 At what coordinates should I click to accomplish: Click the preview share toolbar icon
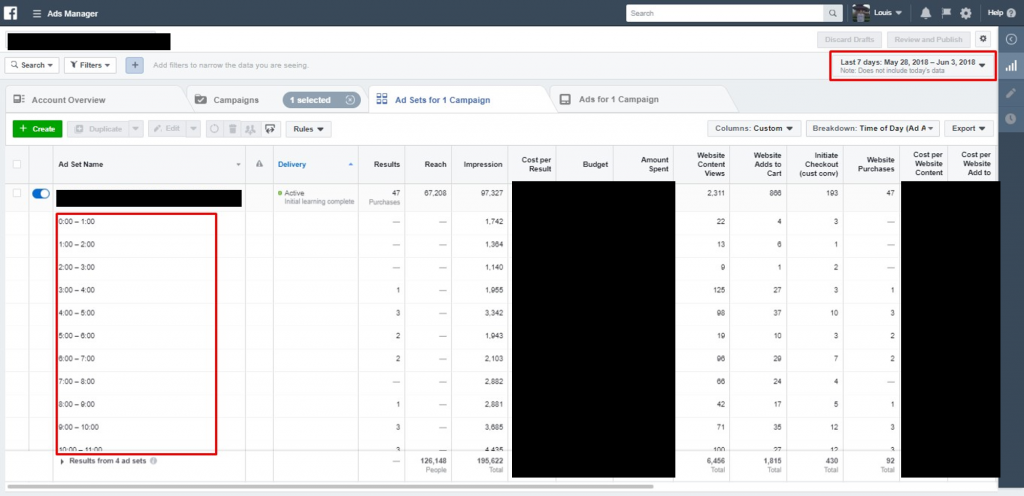click(x=269, y=129)
